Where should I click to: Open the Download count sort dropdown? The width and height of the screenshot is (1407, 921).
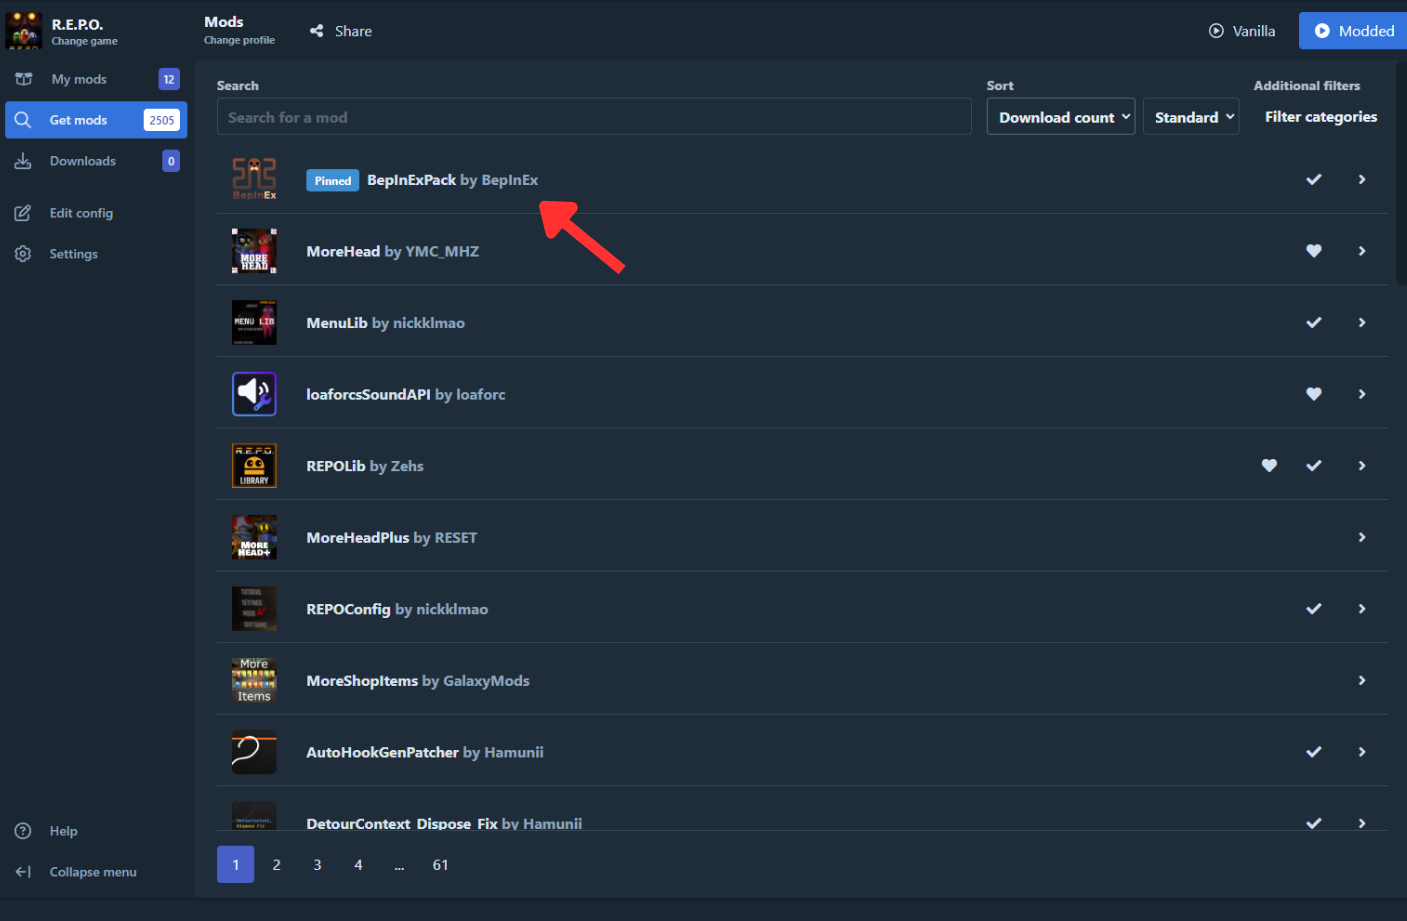[1061, 117]
